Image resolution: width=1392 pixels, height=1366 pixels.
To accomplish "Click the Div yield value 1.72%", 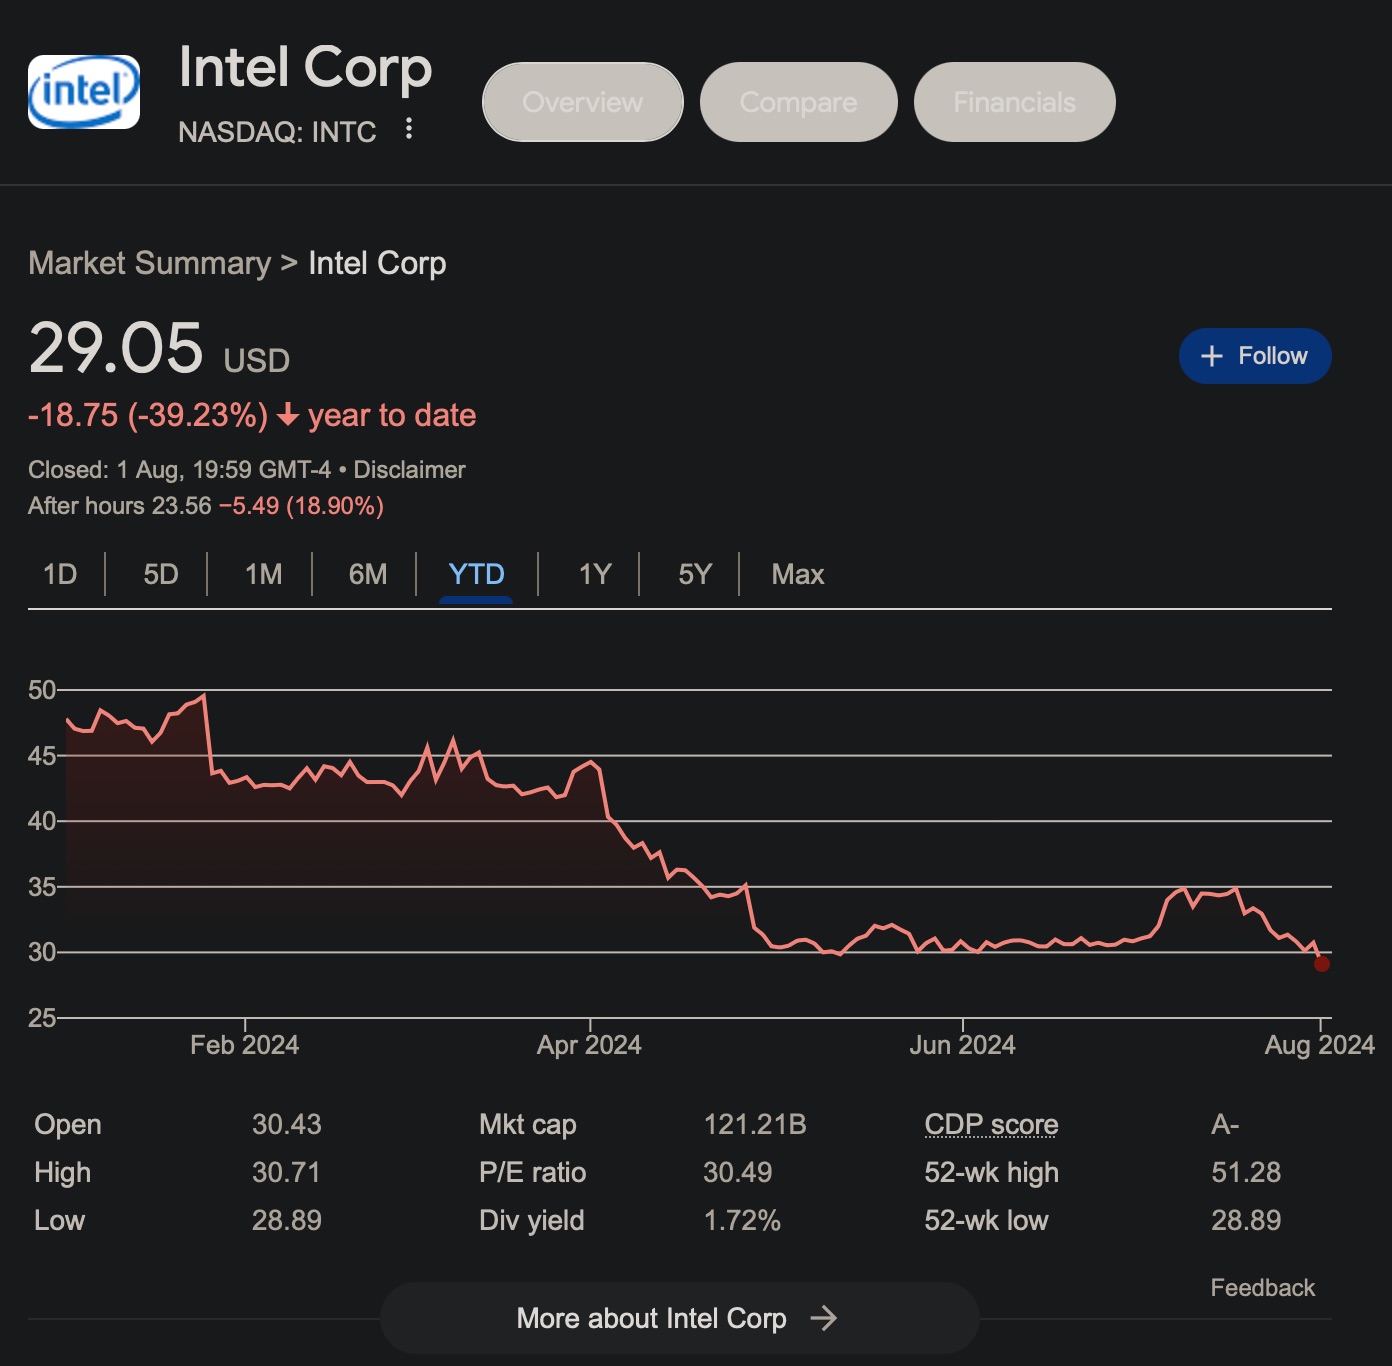I will click(x=742, y=1220).
